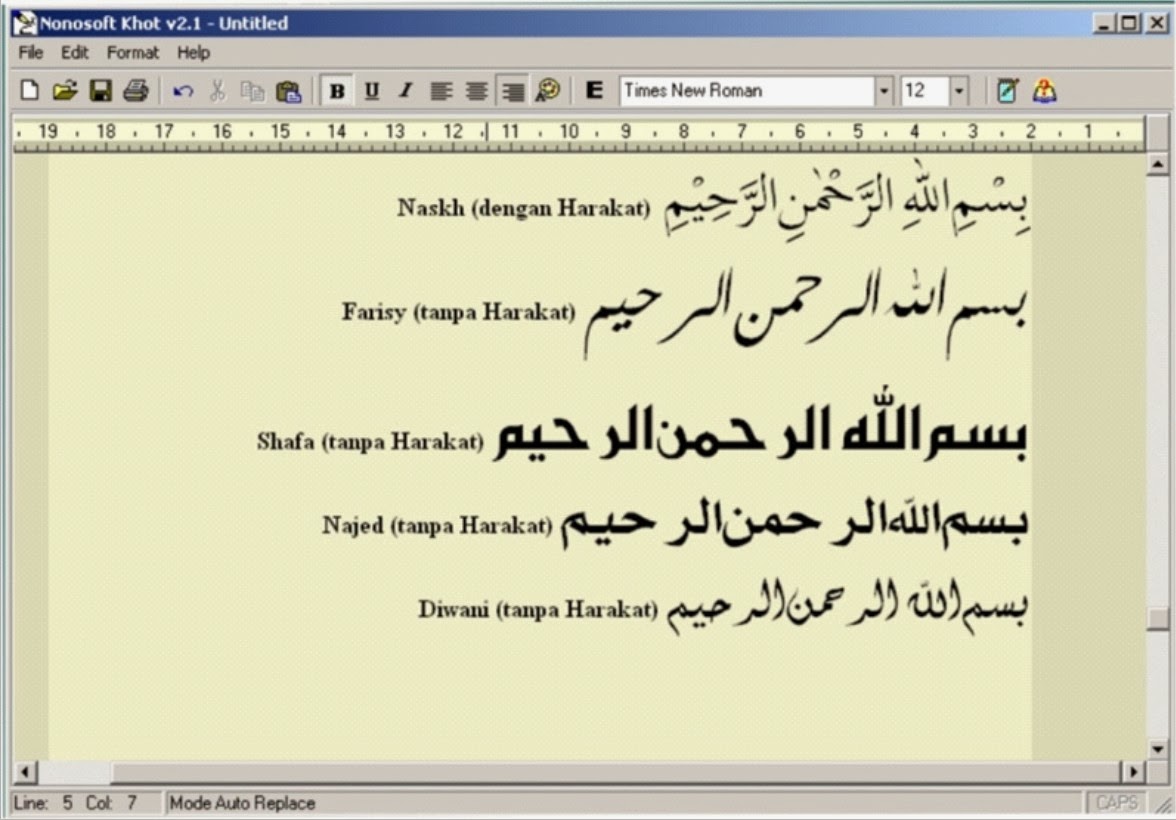This screenshot has width=1176, height=820.
Task: Click the E language mode icon
Action: 593,90
